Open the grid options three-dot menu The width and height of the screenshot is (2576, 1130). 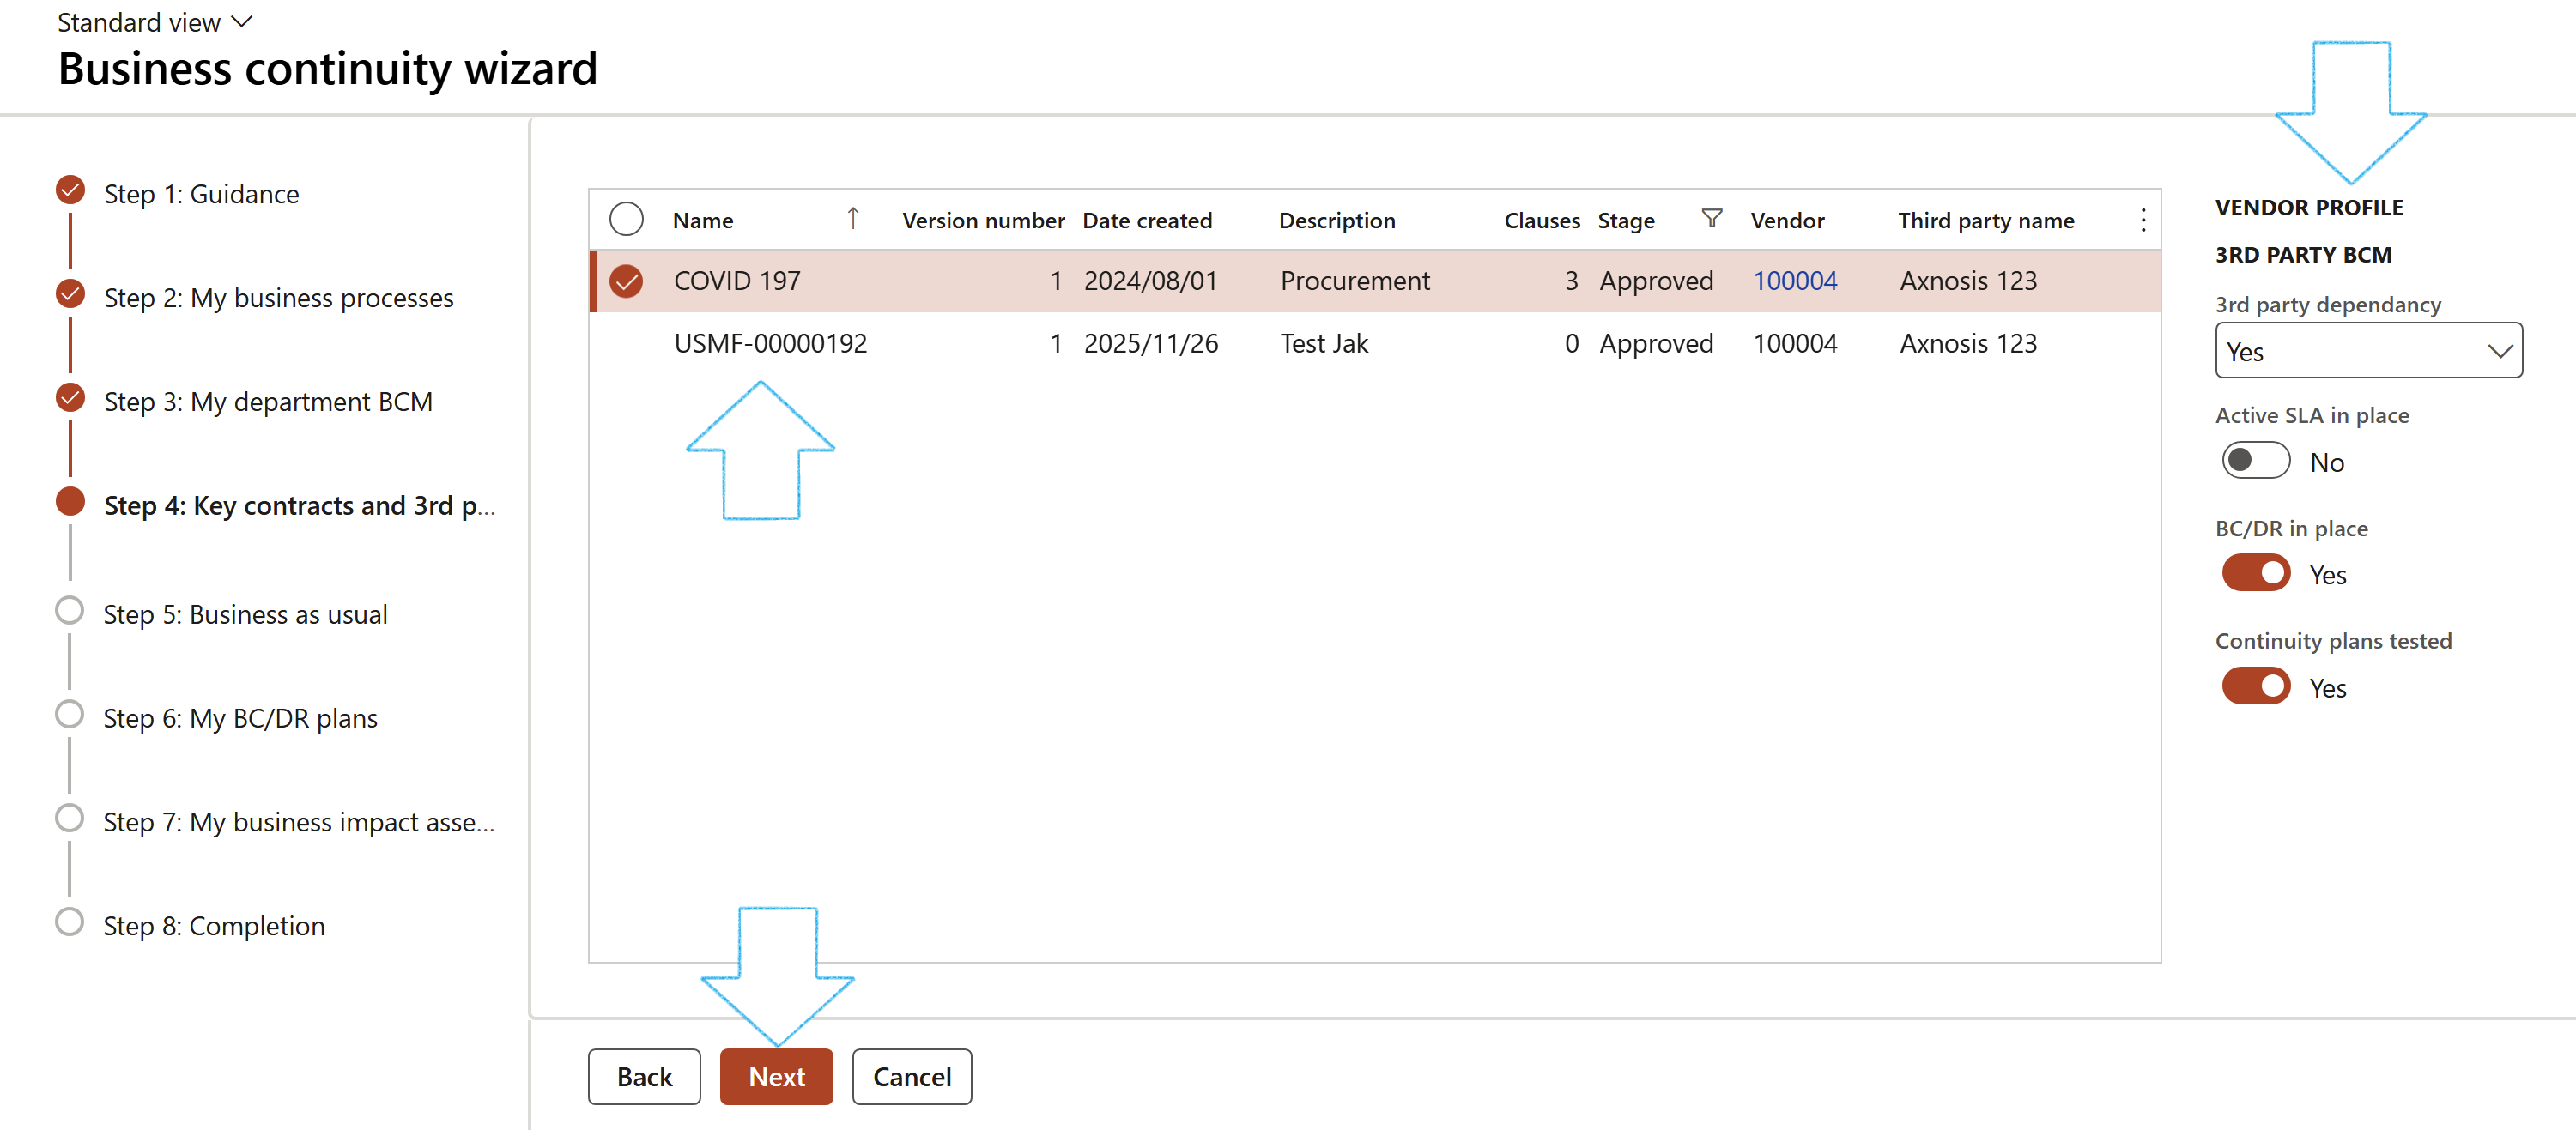coord(2142,220)
